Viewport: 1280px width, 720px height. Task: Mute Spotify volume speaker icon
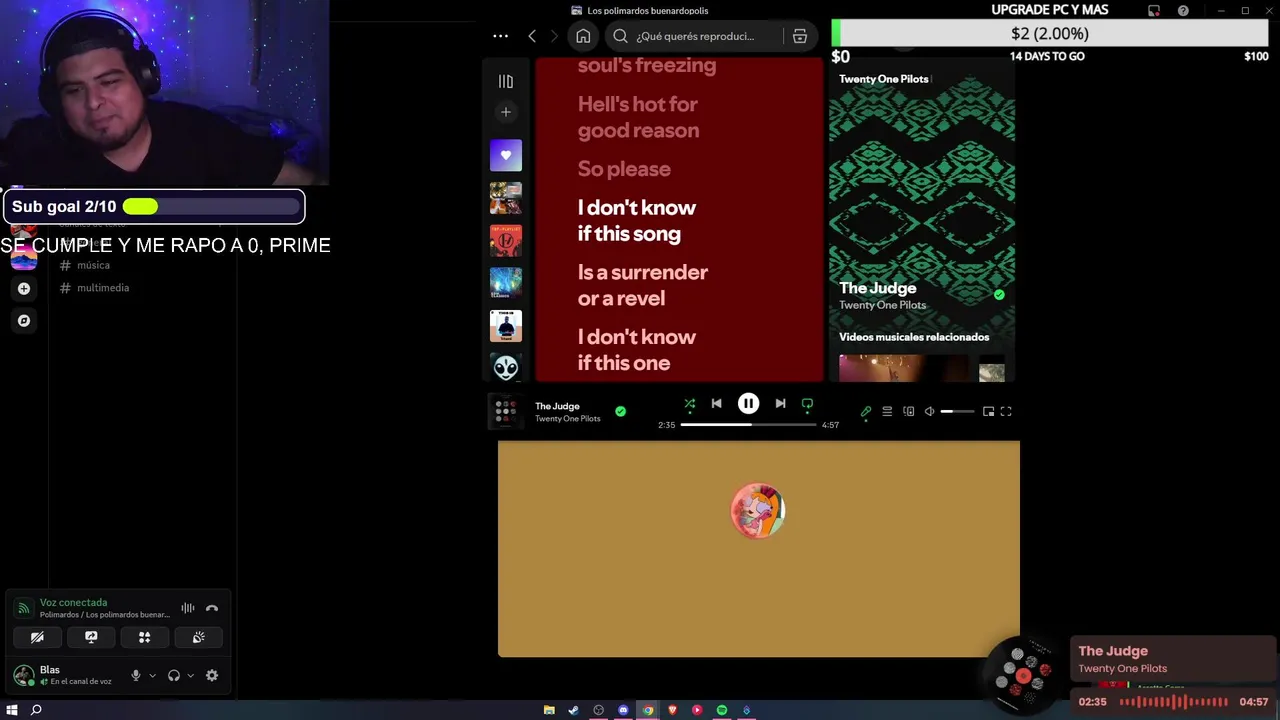(x=929, y=411)
